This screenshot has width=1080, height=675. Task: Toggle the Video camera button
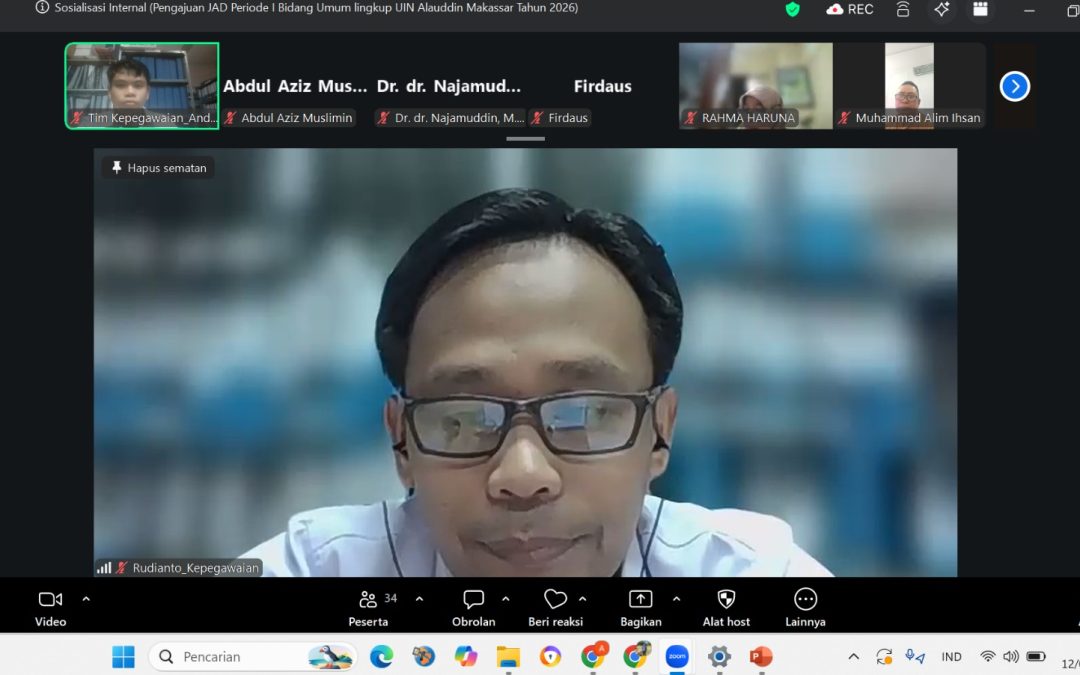(50, 609)
